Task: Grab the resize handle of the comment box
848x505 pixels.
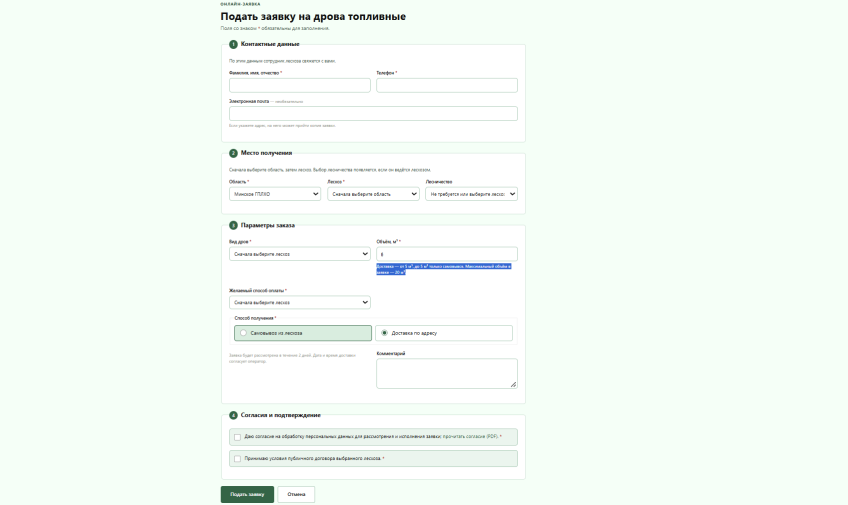Action: tap(513, 384)
